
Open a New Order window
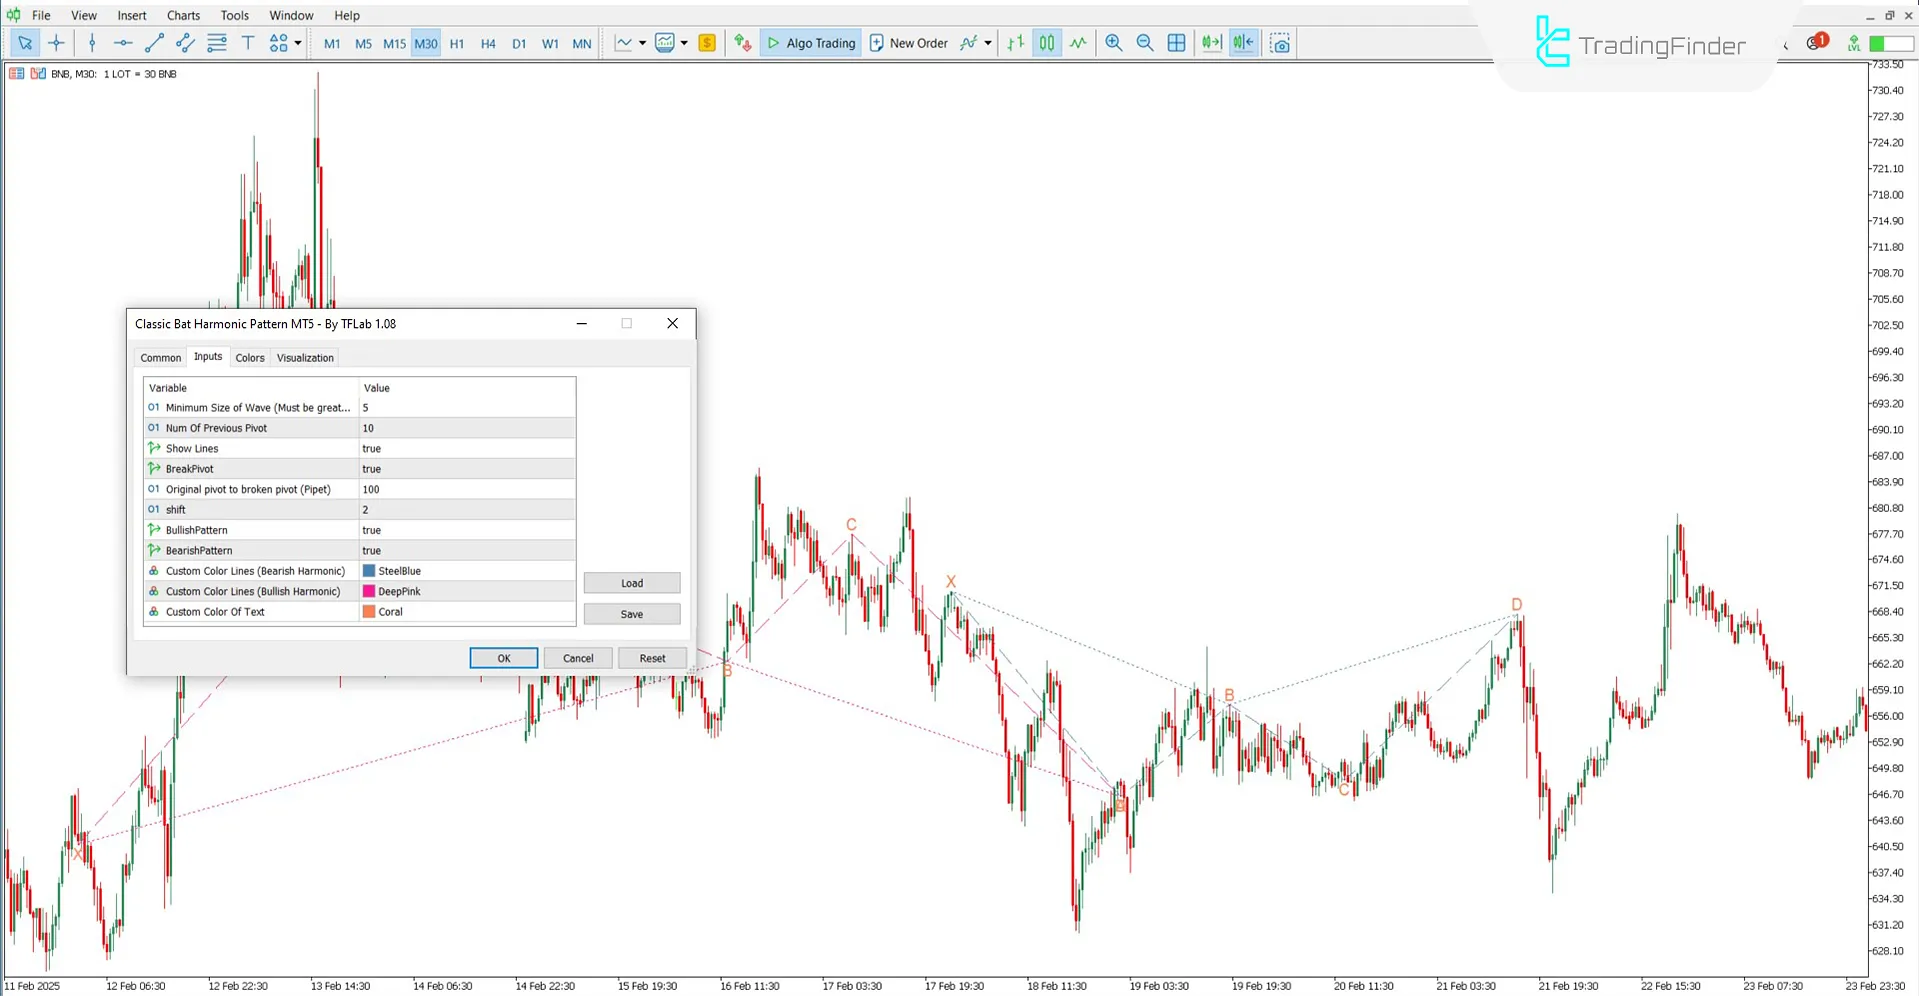(908, 43)
